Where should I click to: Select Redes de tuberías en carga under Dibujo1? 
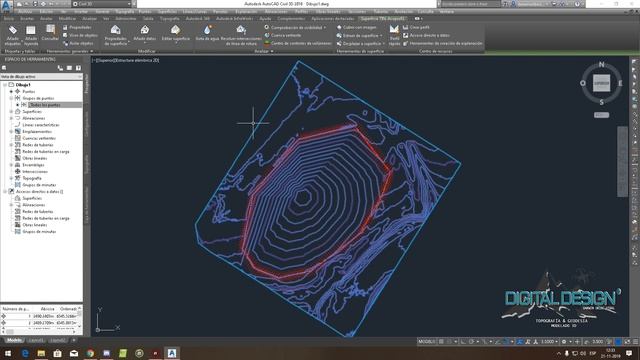pyautogui.click(x=46, y=151)
